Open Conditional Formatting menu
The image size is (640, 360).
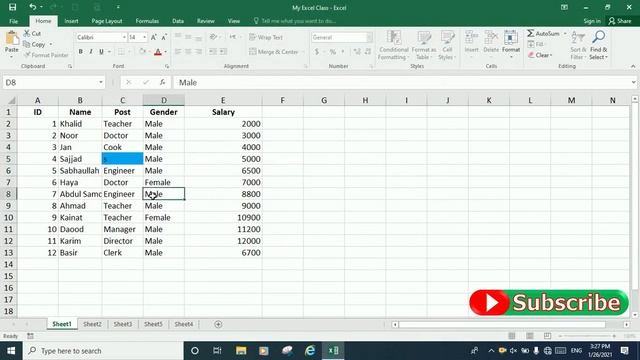click(393, 45)
